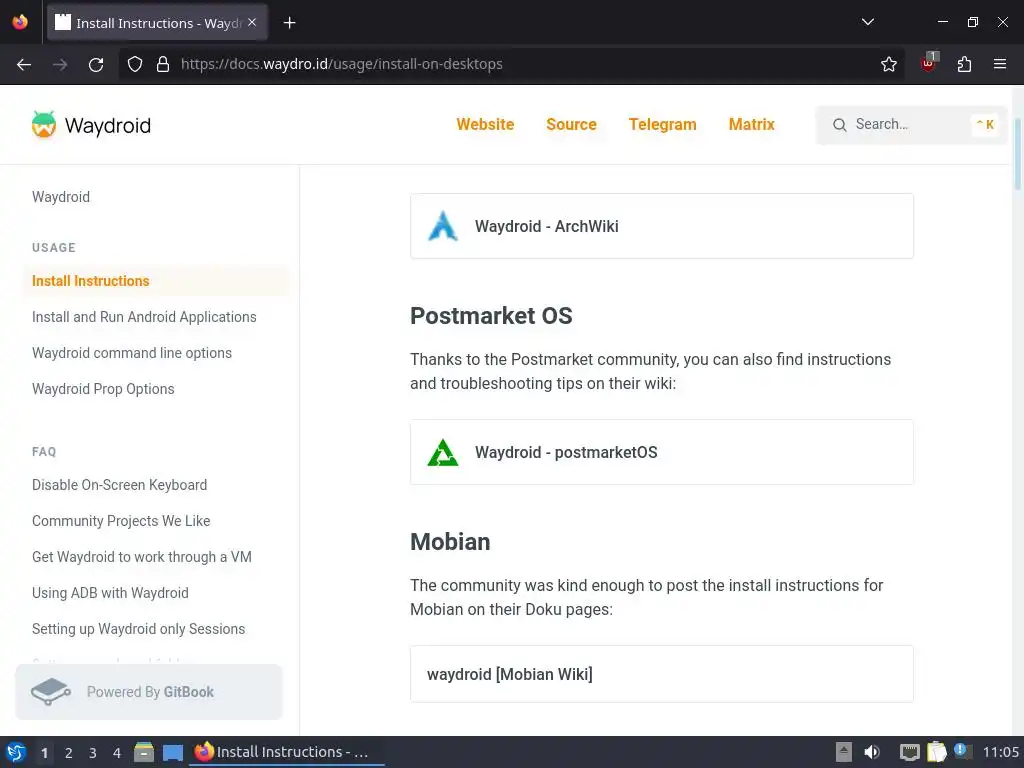Open the Website header link
The image size is (1024, 768).
click(485, 124)
